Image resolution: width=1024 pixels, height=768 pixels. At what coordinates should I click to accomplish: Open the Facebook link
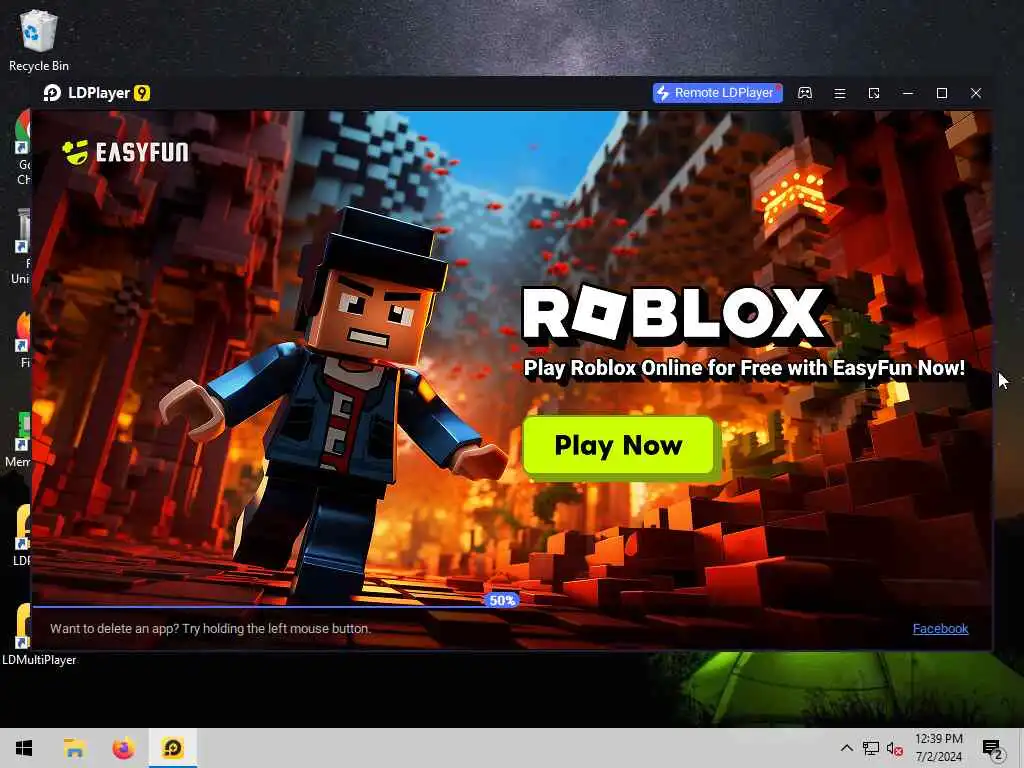tap(940, 628)
